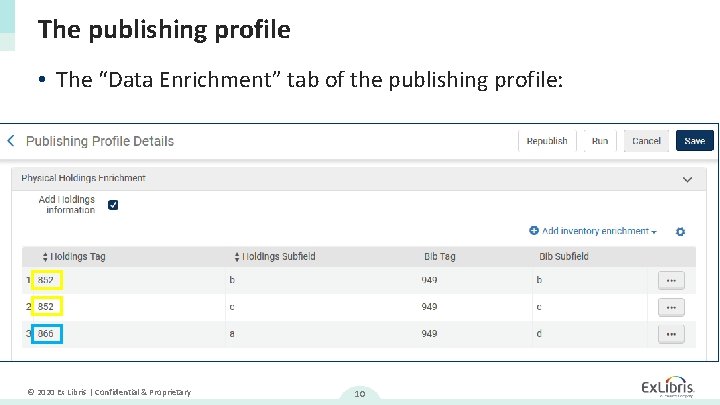Click the ExLibris logo
Screen dimensions: 720x405
[x=668, y=387]
